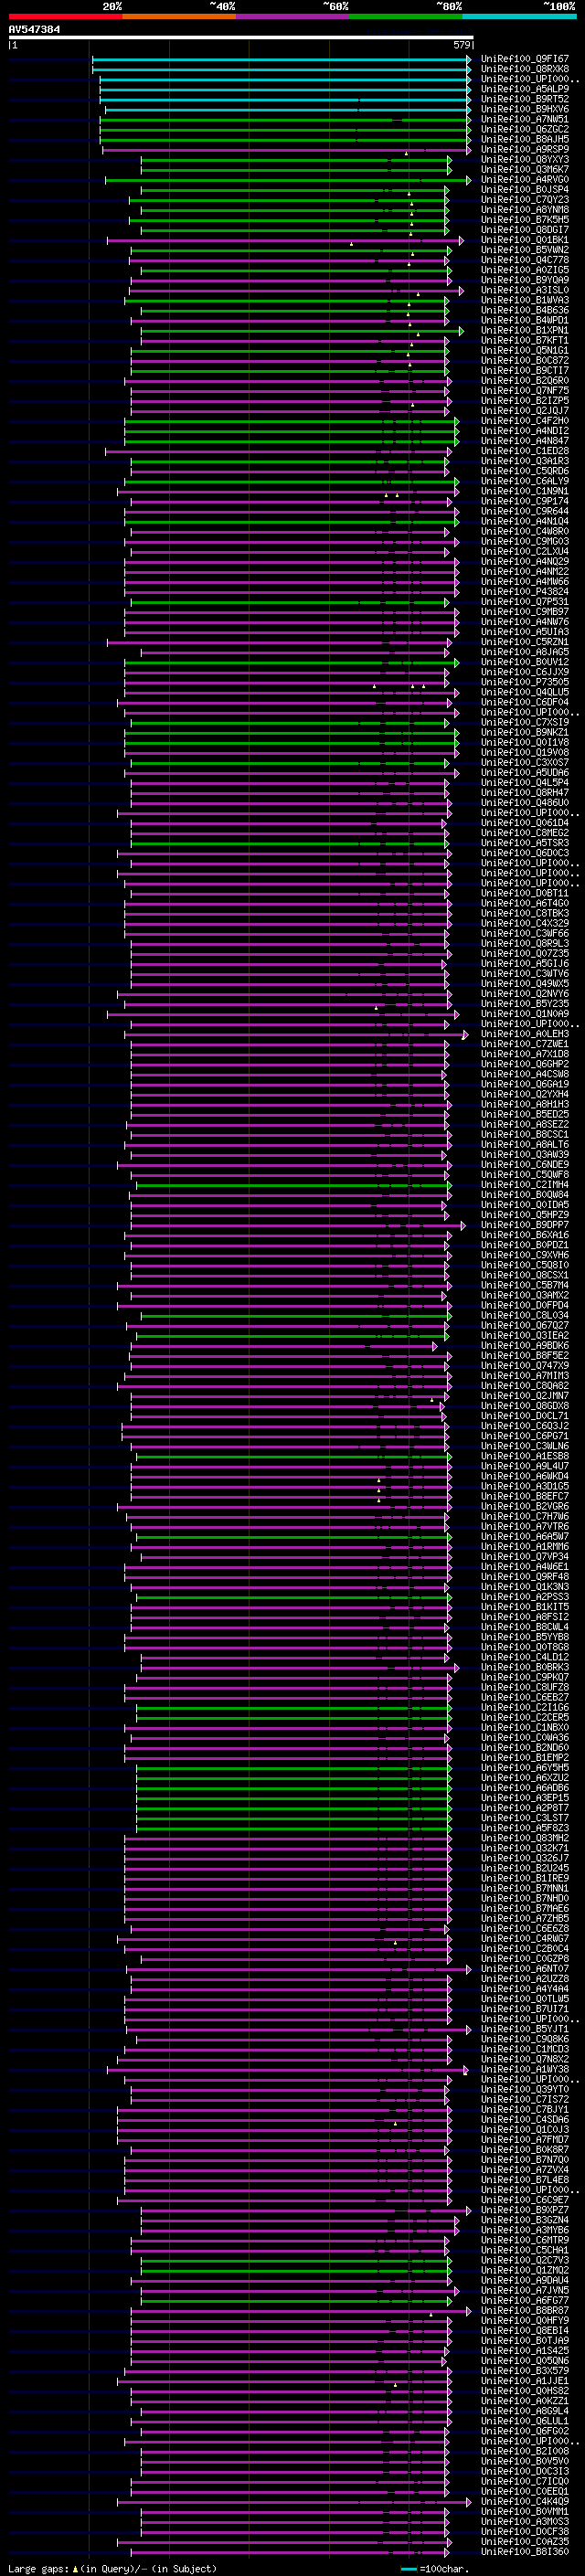
Task: Select label UniRef100_A6Y5H5
Action: tap(525, 1767)
